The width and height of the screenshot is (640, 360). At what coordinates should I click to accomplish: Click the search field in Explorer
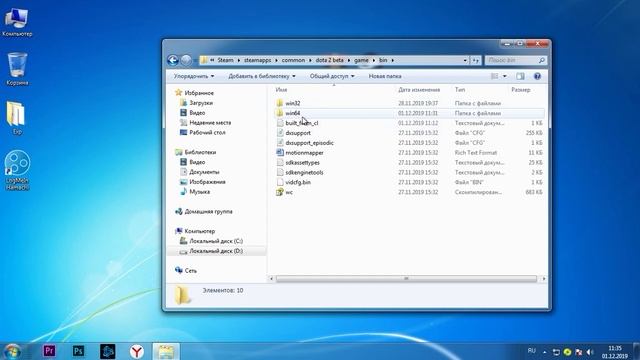tap(516, 60)
